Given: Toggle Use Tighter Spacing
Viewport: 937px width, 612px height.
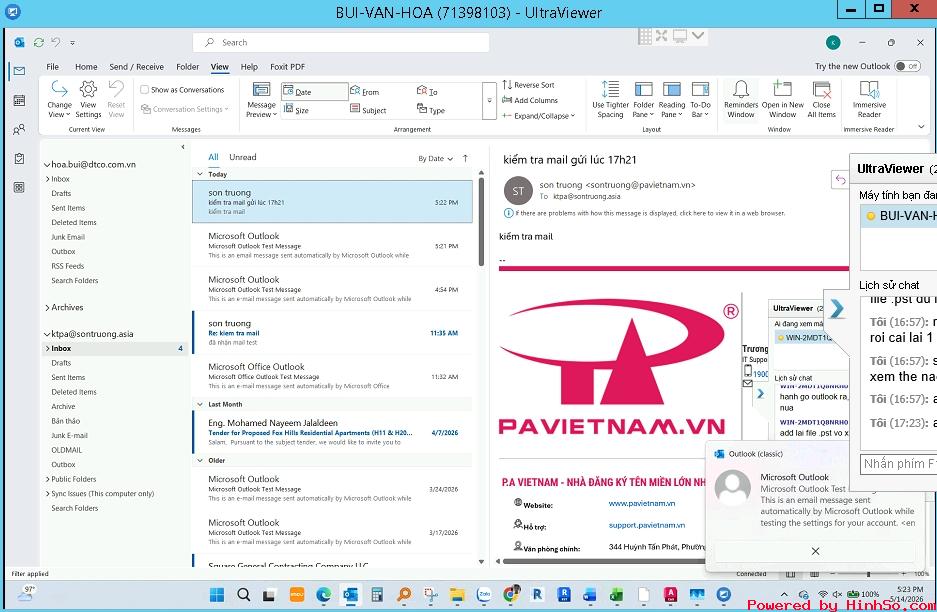Looking at the screenshot, I should tap(610, 99).
